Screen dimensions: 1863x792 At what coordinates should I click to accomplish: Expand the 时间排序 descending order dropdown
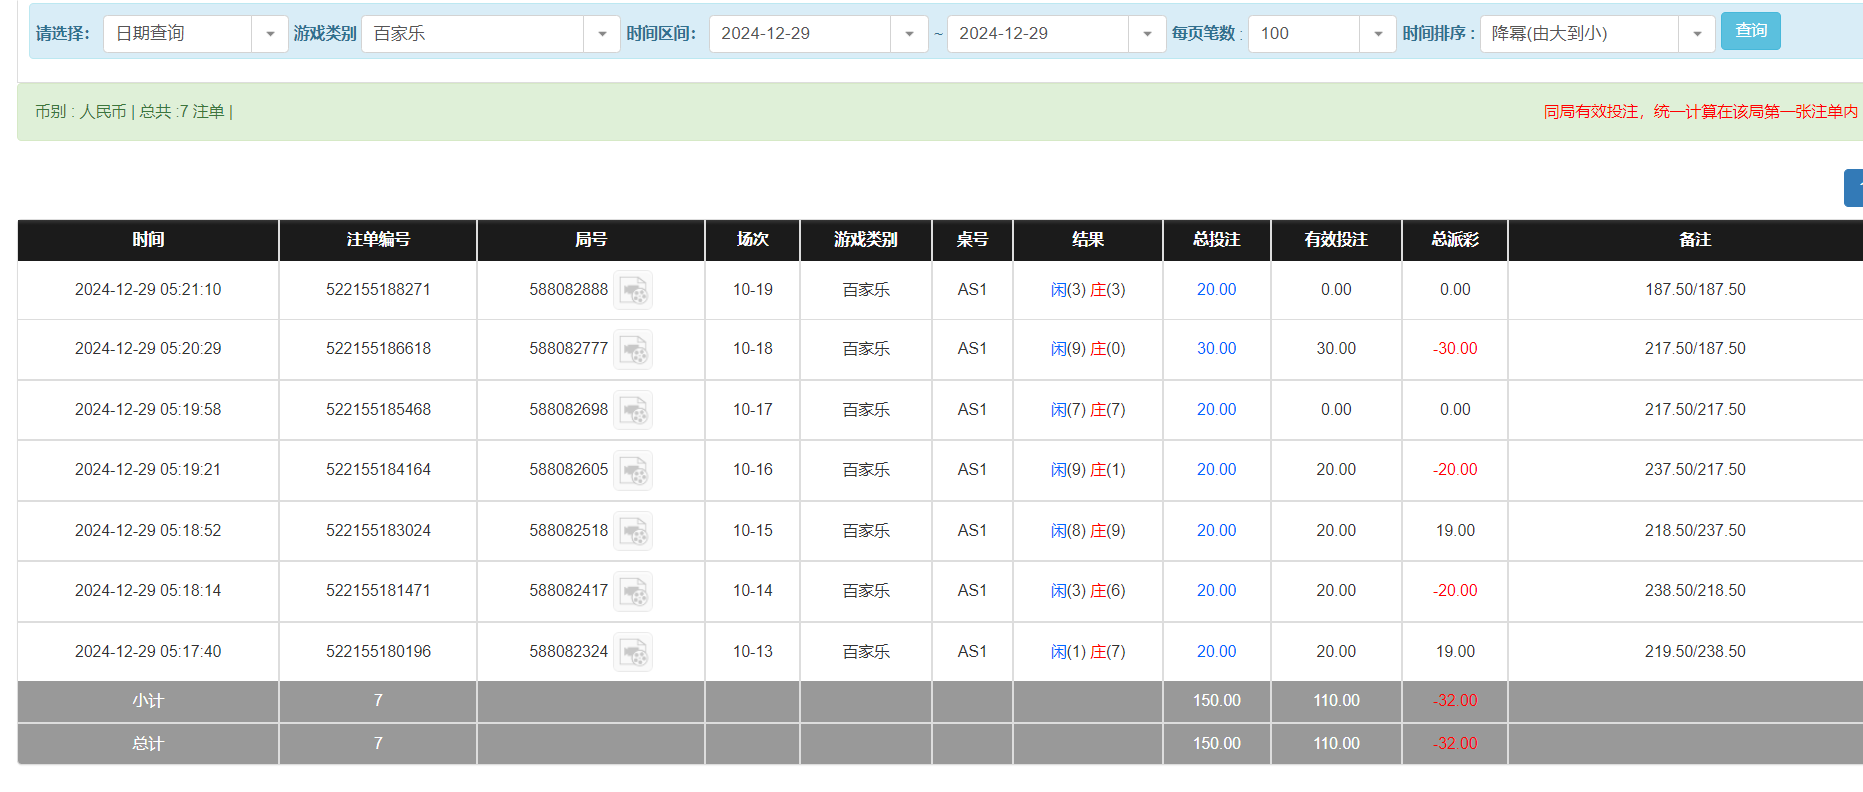pyautogui.click(x=1696, y=34)
